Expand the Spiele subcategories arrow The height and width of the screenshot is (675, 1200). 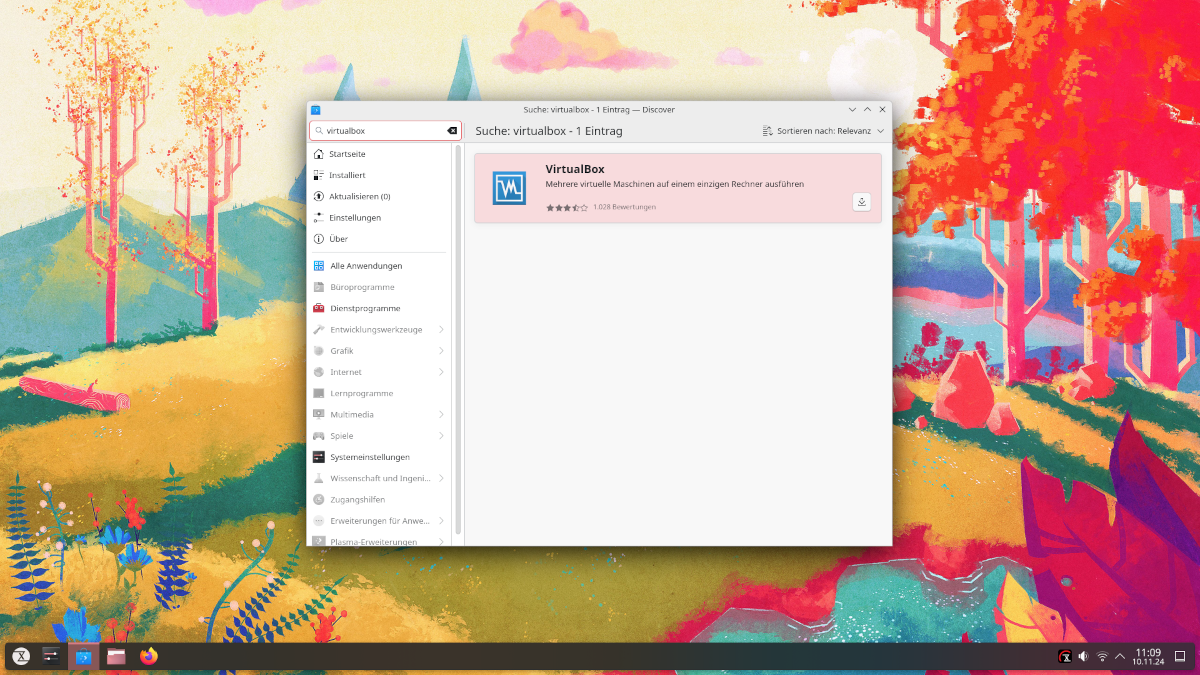point(441,436)
